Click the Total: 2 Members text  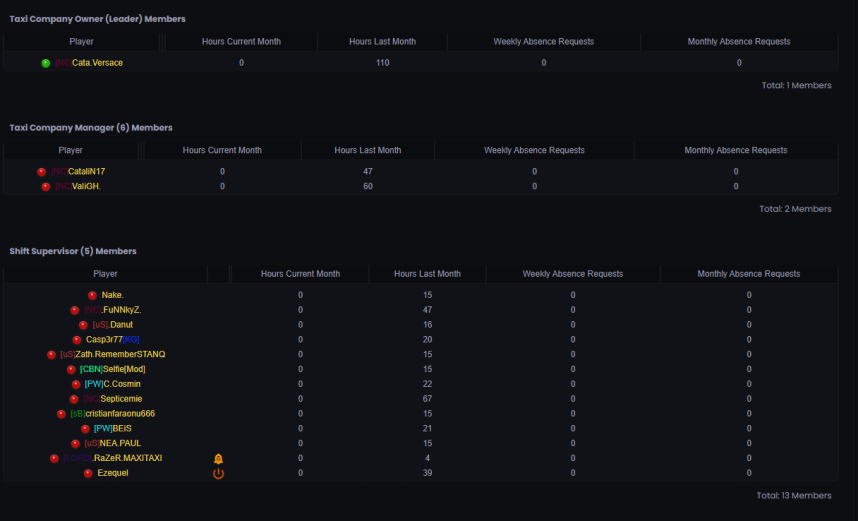point(795,209)
